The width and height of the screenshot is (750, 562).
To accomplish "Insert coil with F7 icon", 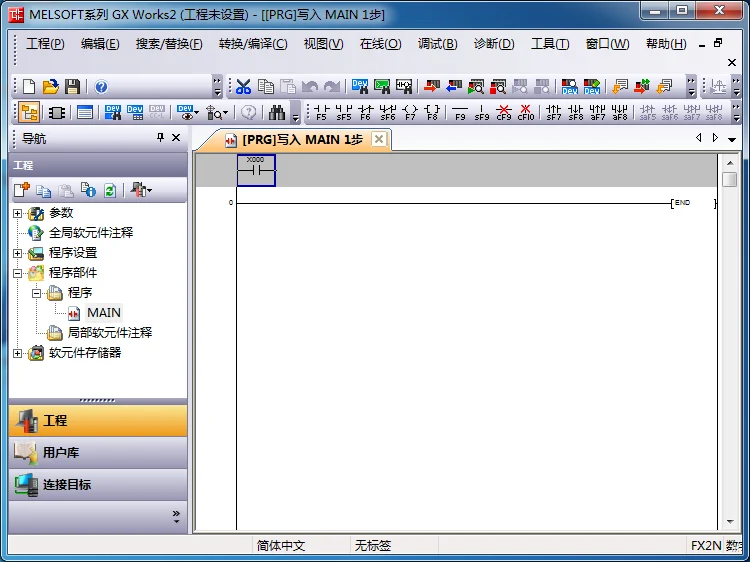I will tap(410, 113).
